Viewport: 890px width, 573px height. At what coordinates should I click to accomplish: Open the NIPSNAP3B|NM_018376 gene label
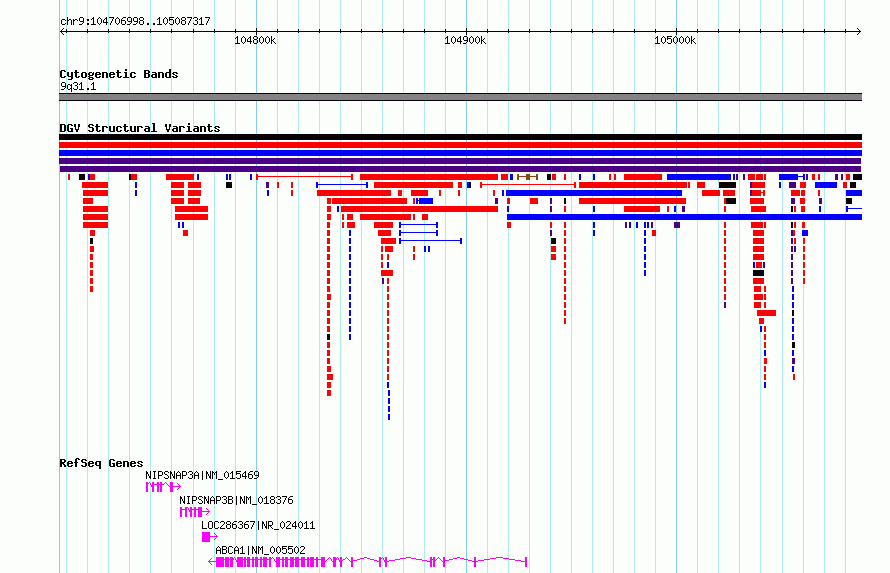pos(237,500)
